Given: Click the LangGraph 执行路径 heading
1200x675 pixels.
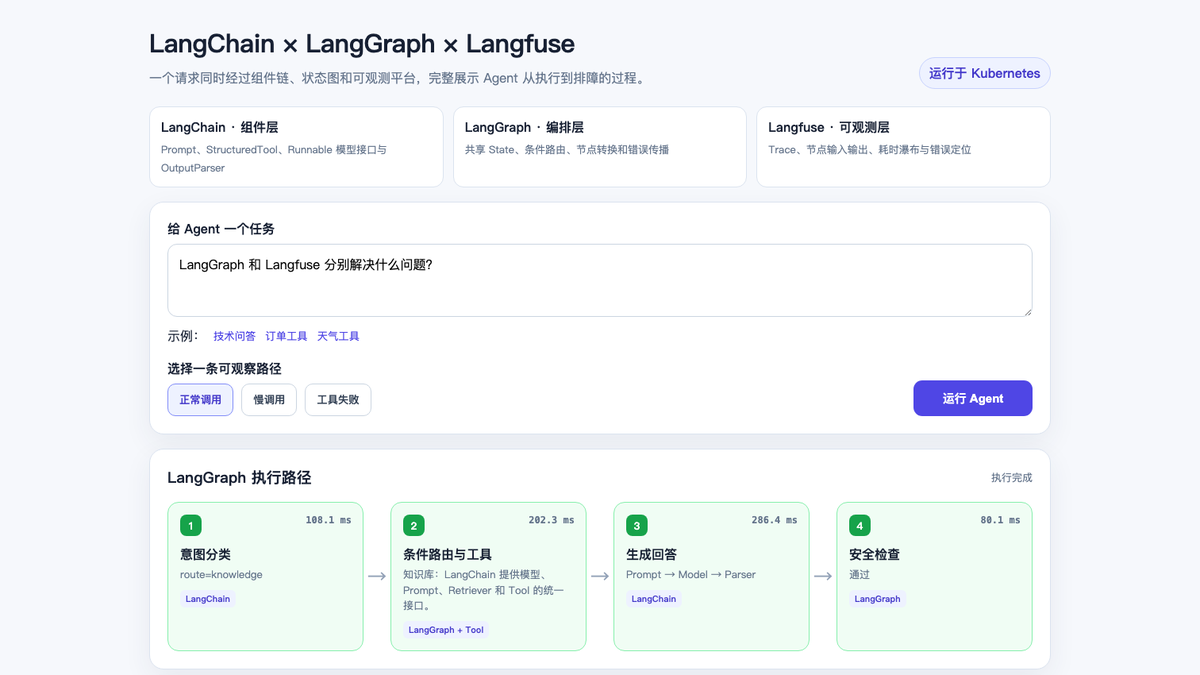Looking at the screenshot, I should tap(239, 478).
